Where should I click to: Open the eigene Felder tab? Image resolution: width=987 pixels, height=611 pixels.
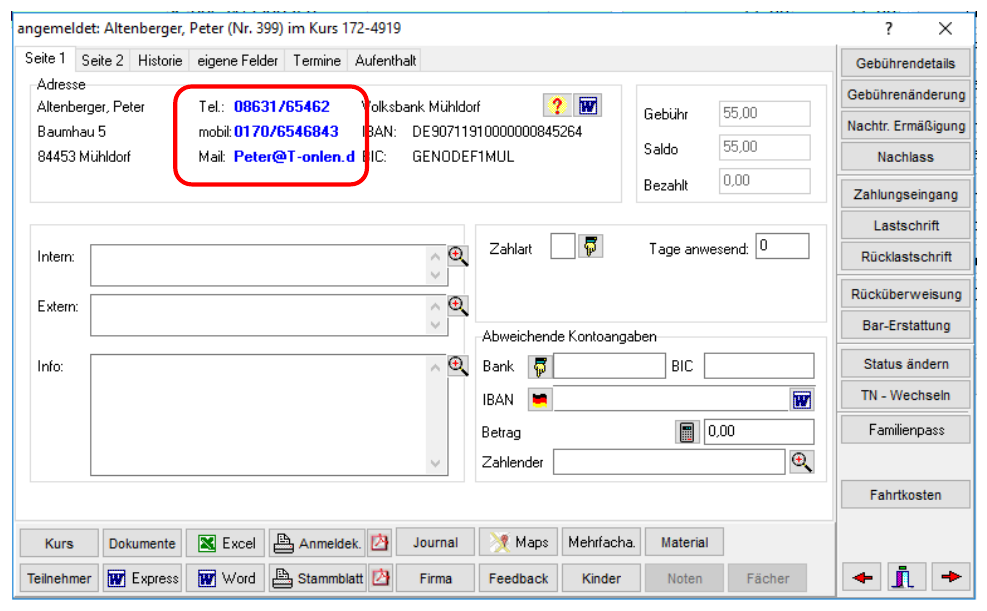click(x=237, y=60)
